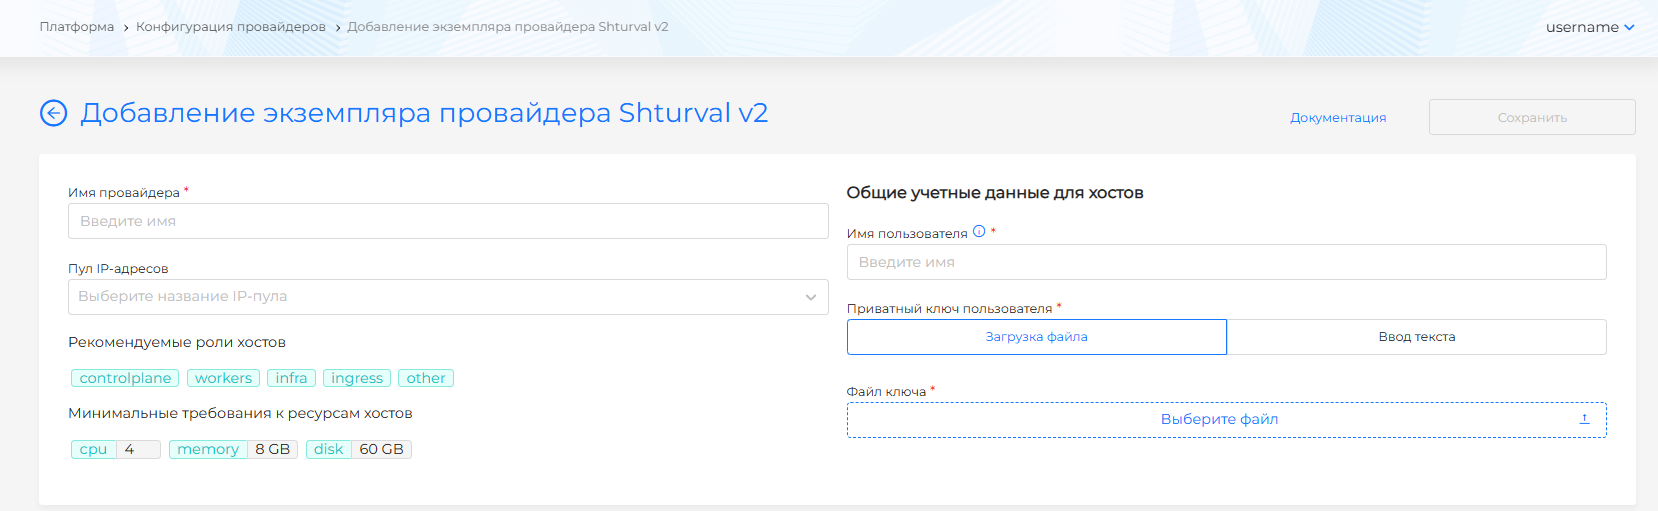Screen dimensions: 1658x511
Task: Focus the Имя пользователя input field
Action: [x=1226, y=262]
